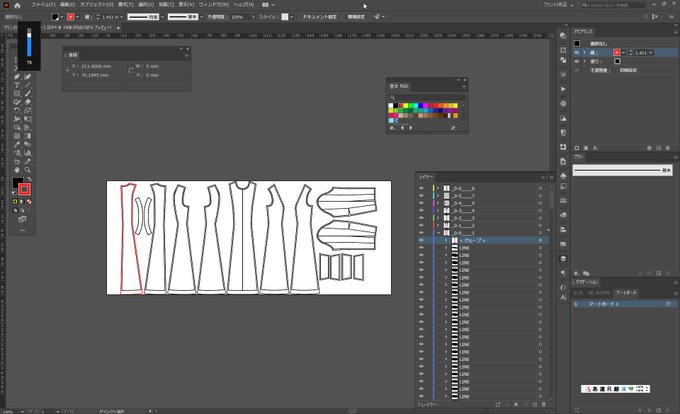The height and width of the screenshot is (414, 680).
Task: Toggle stroke (線) visibility in Appearance panel
Action: point(576,52)
